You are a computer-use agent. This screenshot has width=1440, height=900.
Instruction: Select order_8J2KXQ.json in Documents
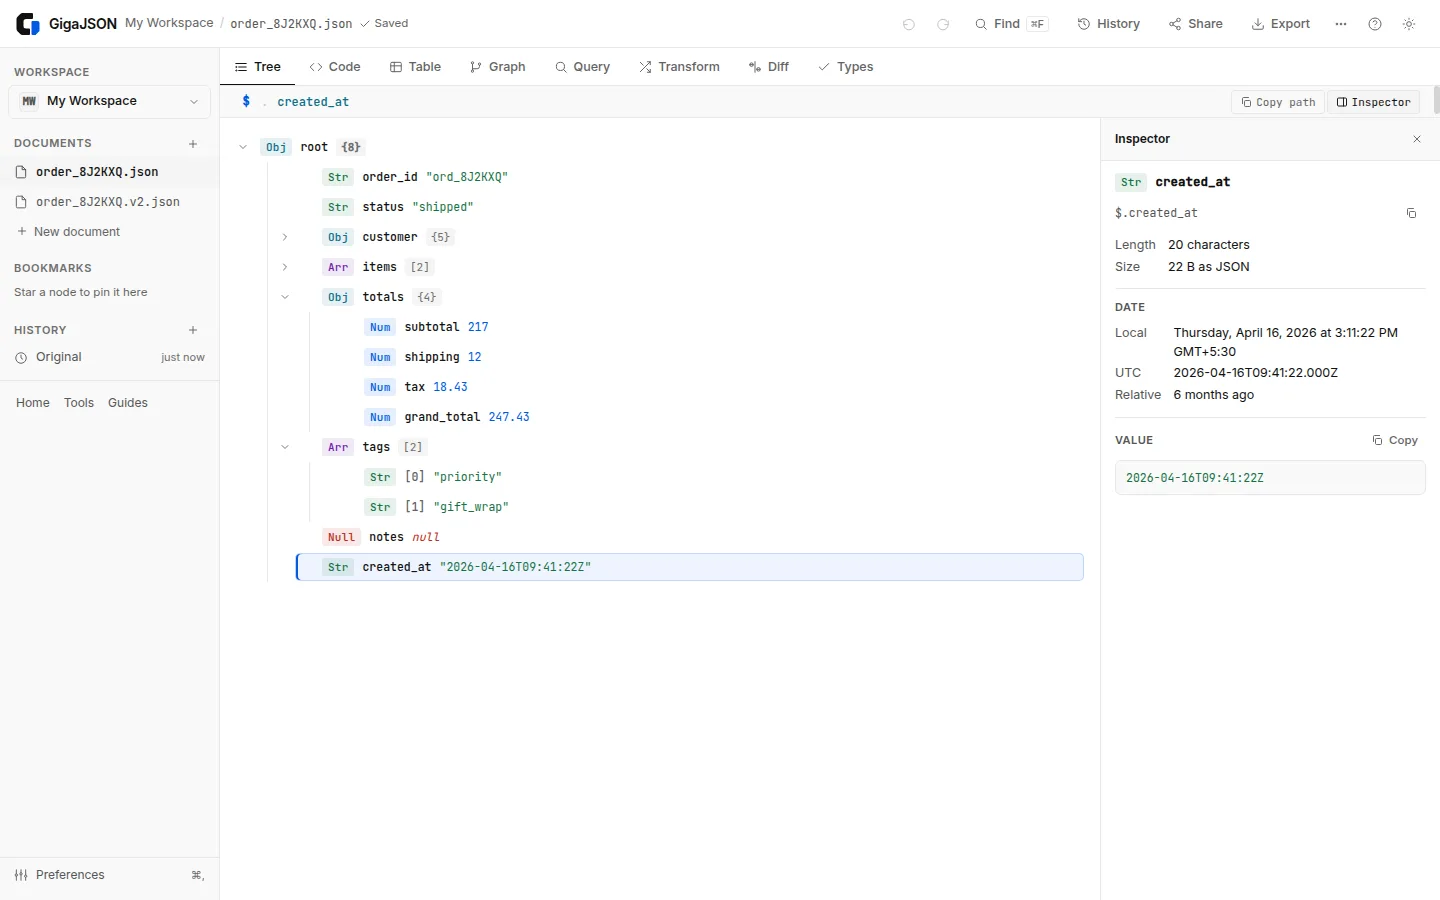click(109, 172)
